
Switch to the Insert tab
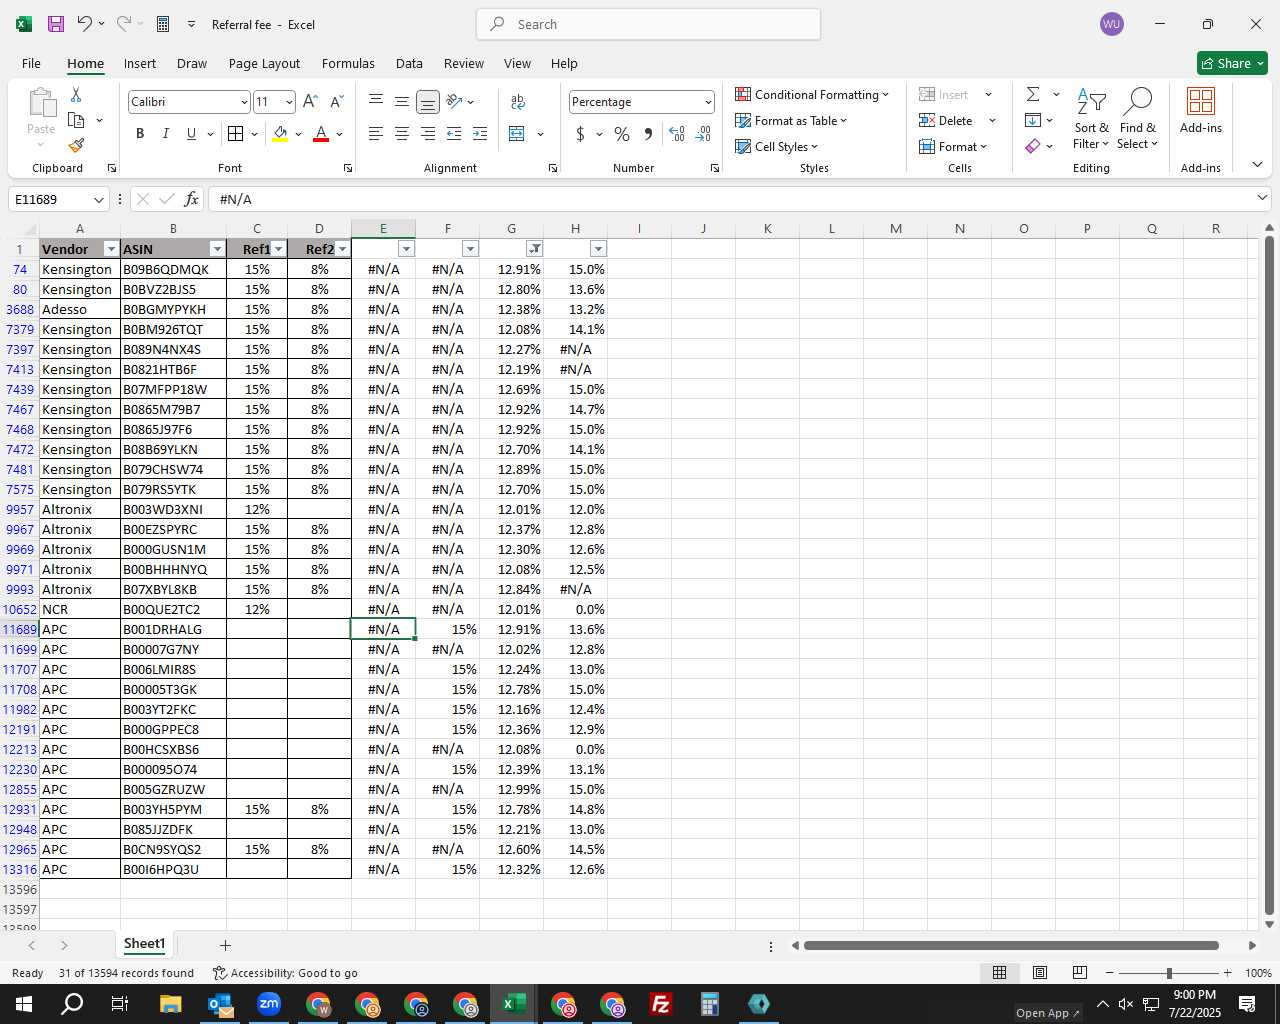click(x=140, y=63)
